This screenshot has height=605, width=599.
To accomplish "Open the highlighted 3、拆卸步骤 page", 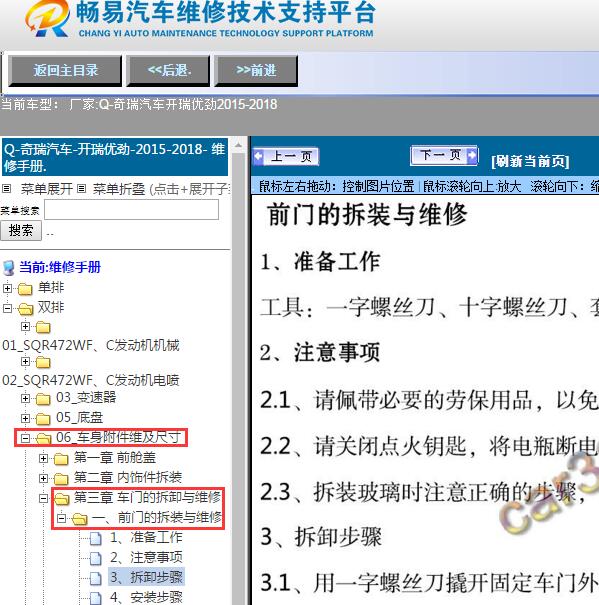I will [x=146, y=577].
